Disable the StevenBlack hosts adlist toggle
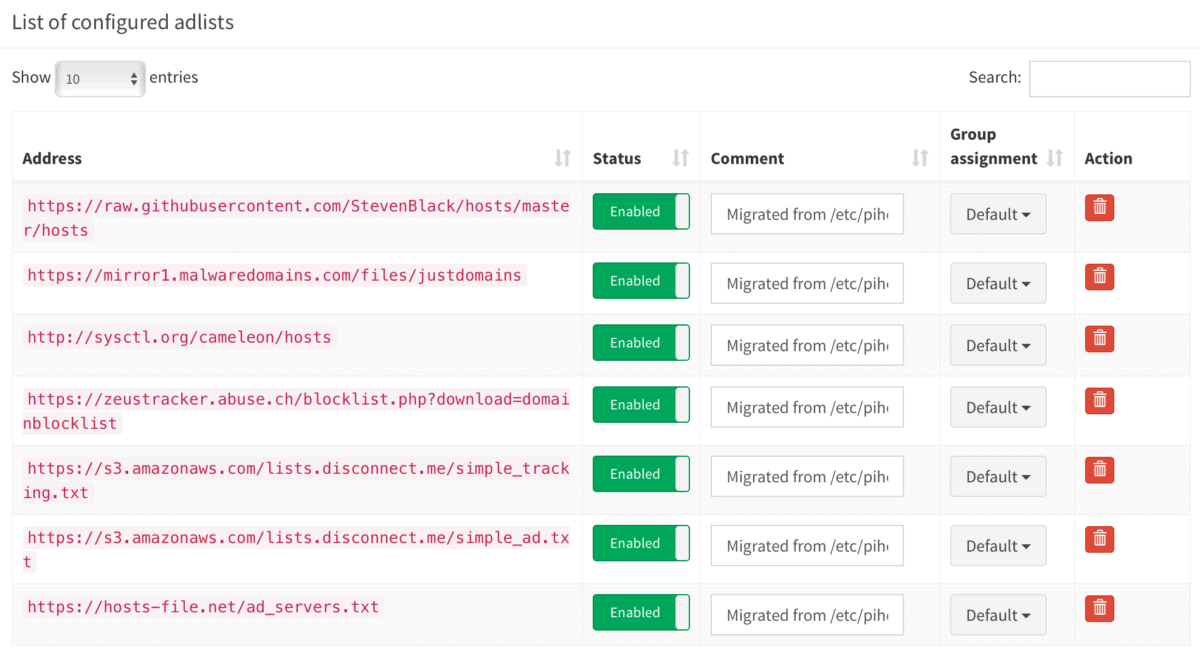Image resolution: width=1200 pixels, height=650 pixels. point(641,212)
